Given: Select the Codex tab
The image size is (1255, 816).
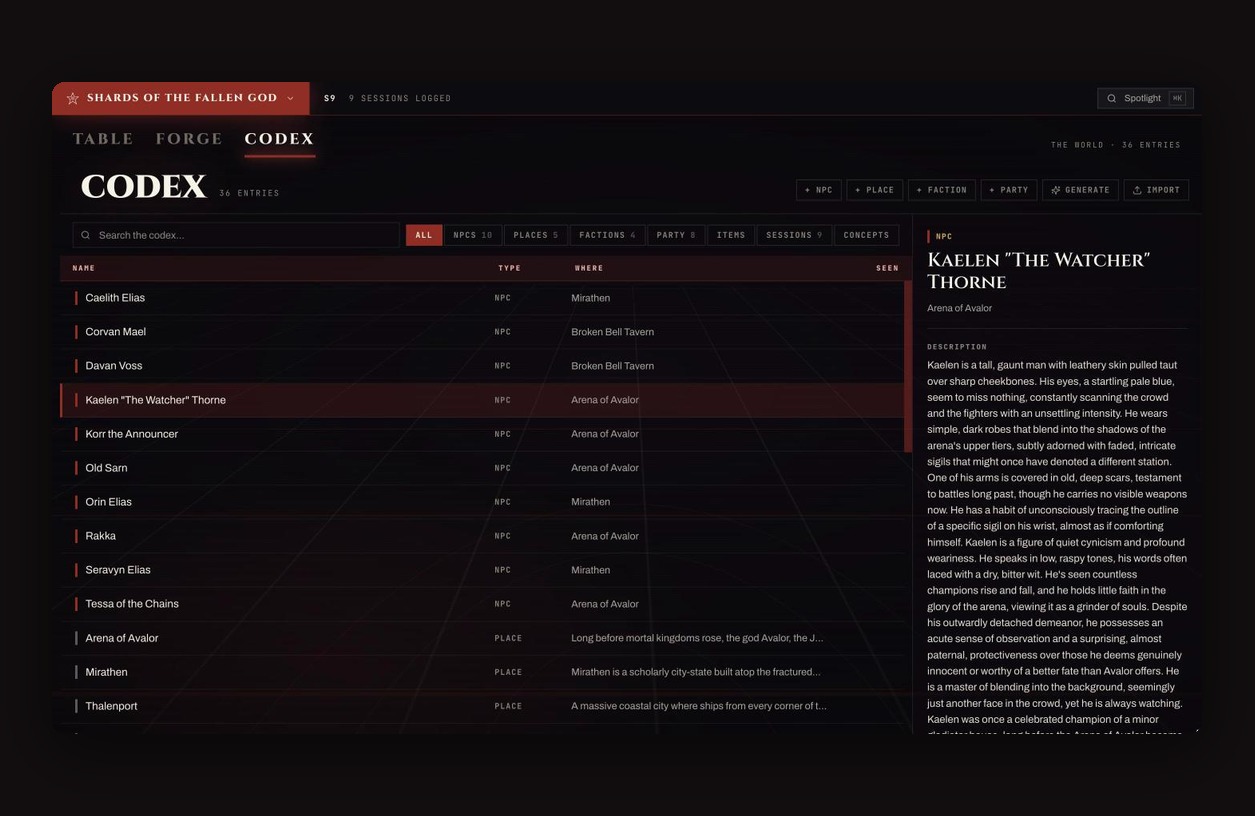Looking at the screenshot, I should [x=279, y=139].
